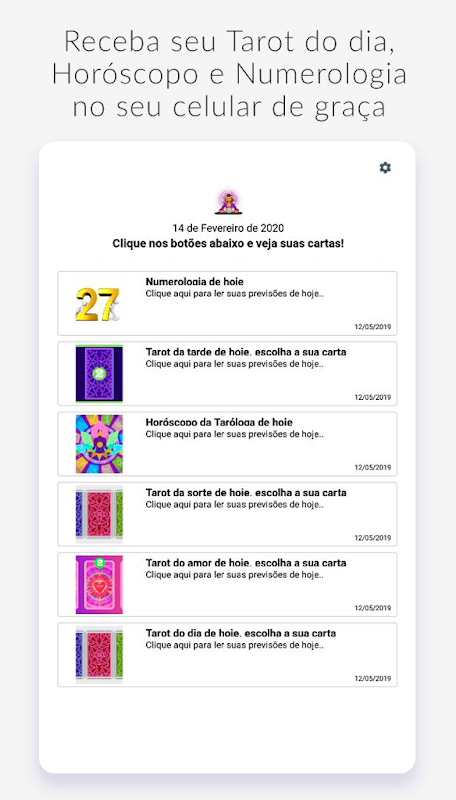This screenshot has height=800, width=456.
Task: Tap the fortune teller logo icon
Action: click(x=227, y=202)
